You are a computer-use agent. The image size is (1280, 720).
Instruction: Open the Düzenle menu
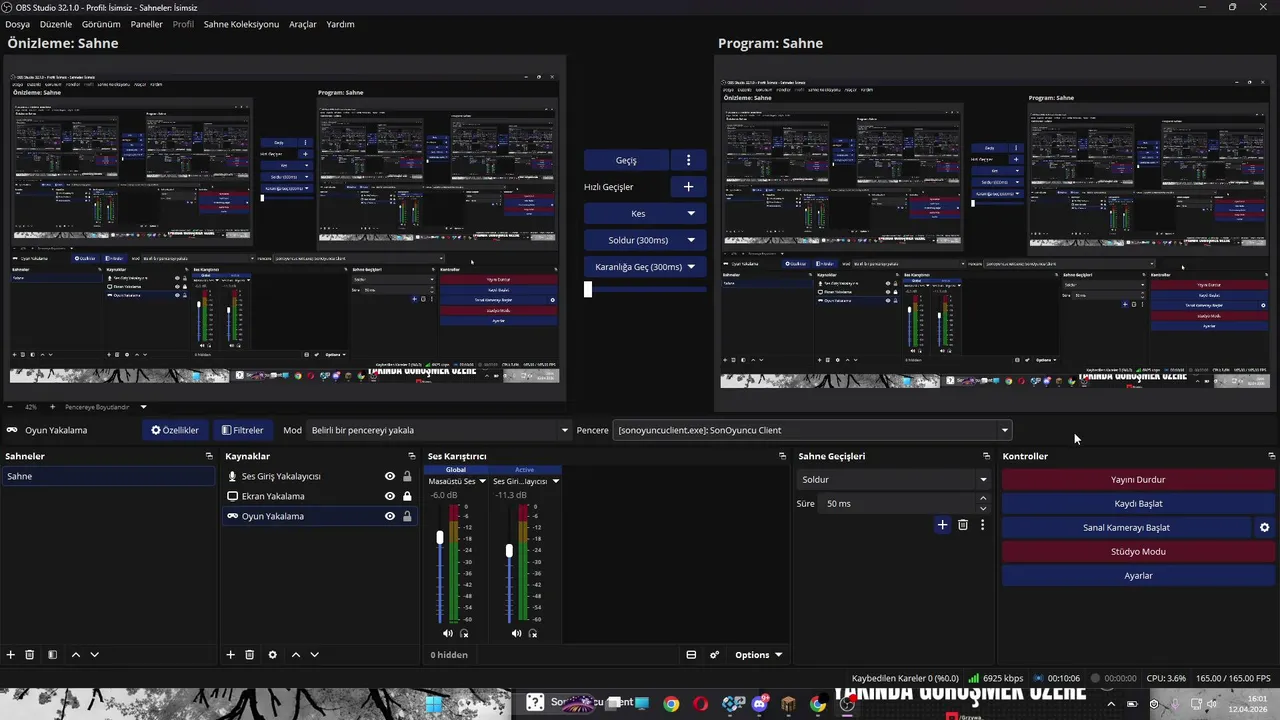56,24
